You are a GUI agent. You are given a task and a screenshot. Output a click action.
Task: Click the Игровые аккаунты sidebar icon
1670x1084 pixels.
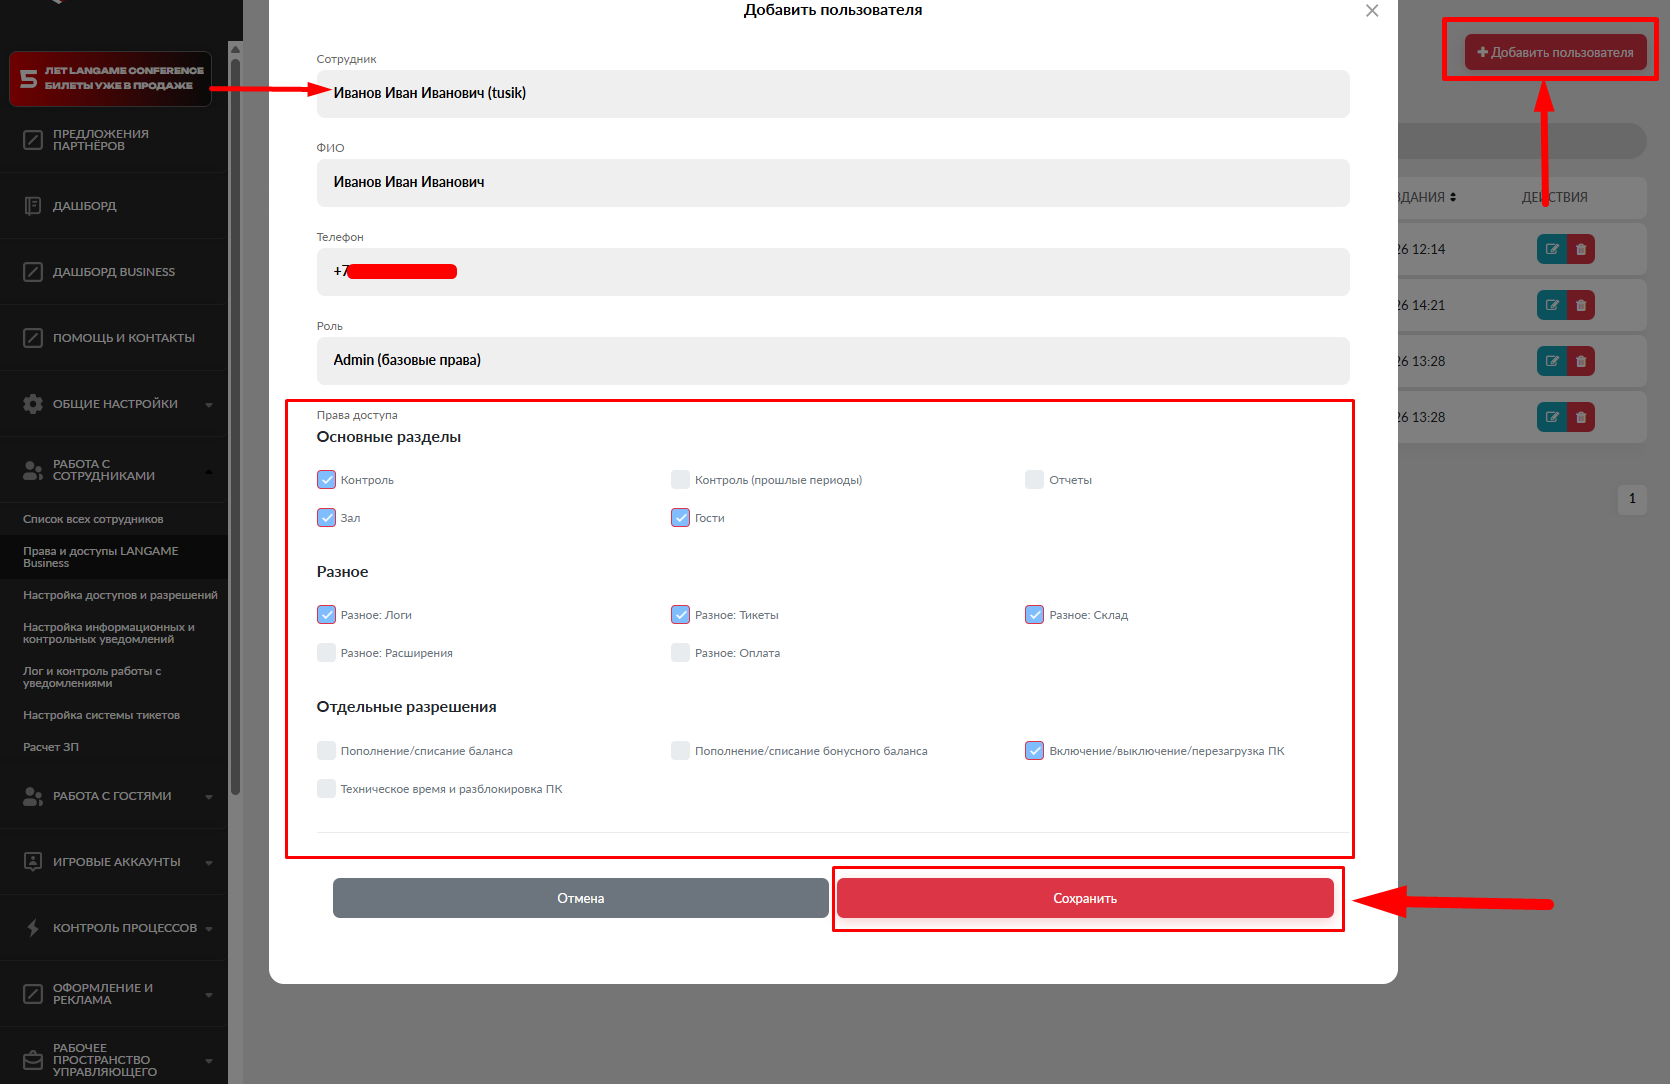tap(33, 862)
